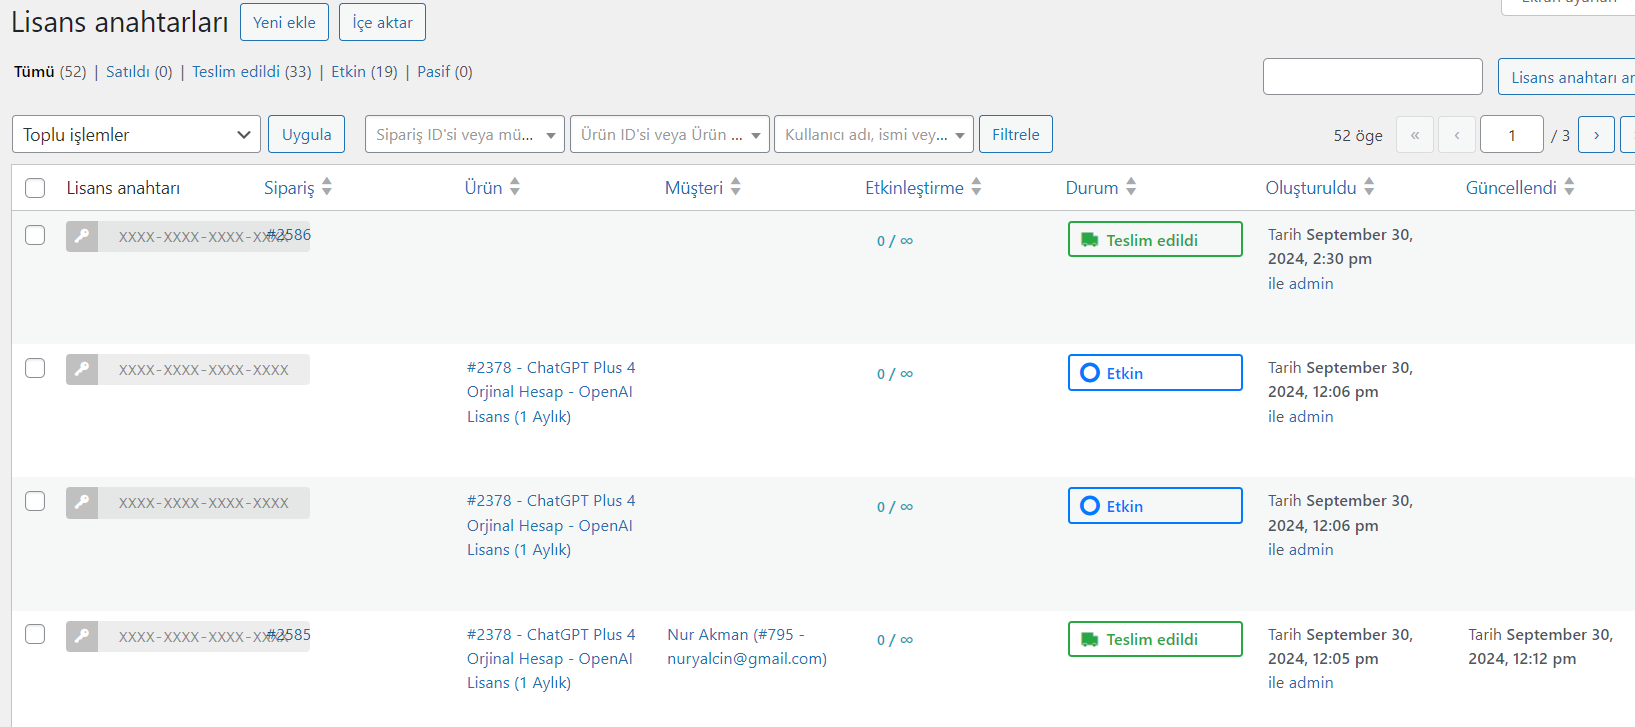Click sort arrows beside Etkinleştirme header
Image resolution: width=1635 pixels, height=727 pixels.
coord(977,187)
